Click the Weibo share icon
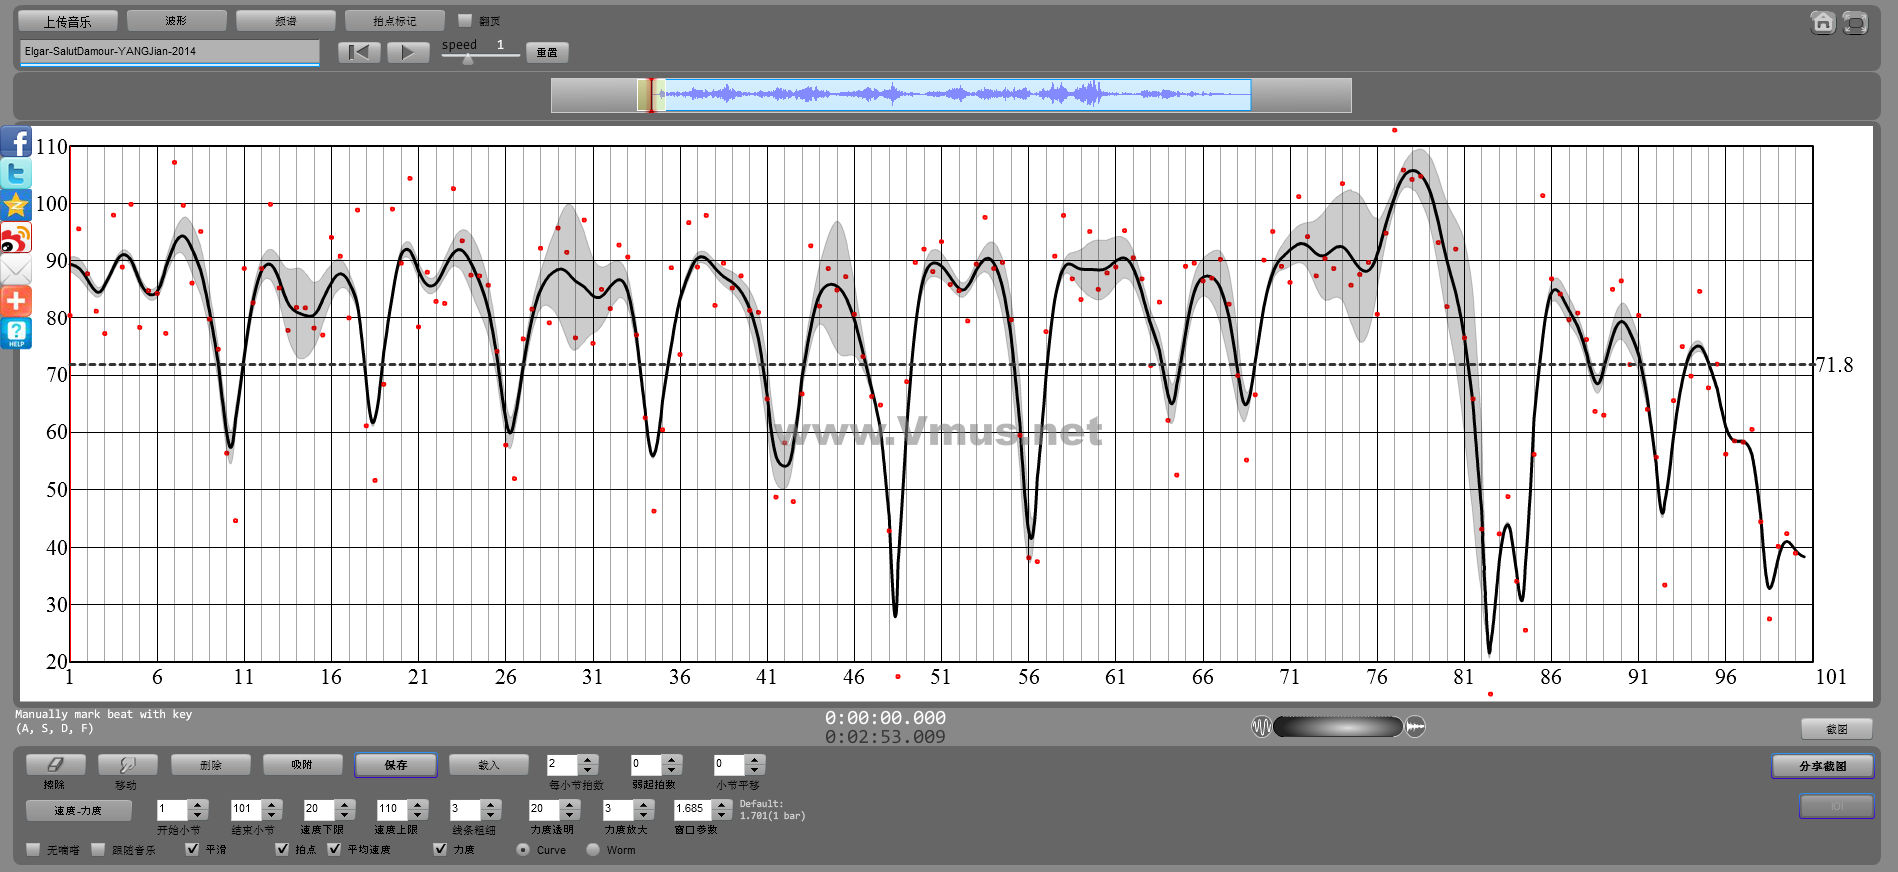The width and height of the screenshot is (1898, 872). pos(16,238)
